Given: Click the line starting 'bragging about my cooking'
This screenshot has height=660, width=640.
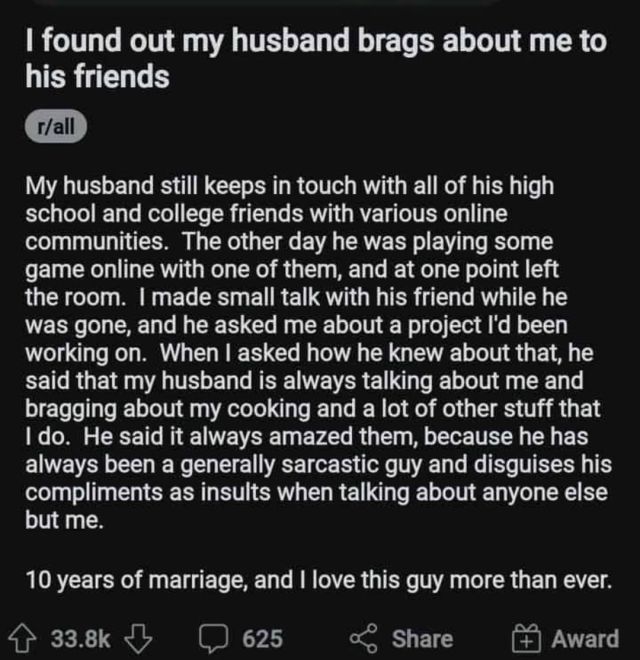Looking at the screenshot, I should coord(313,410).
